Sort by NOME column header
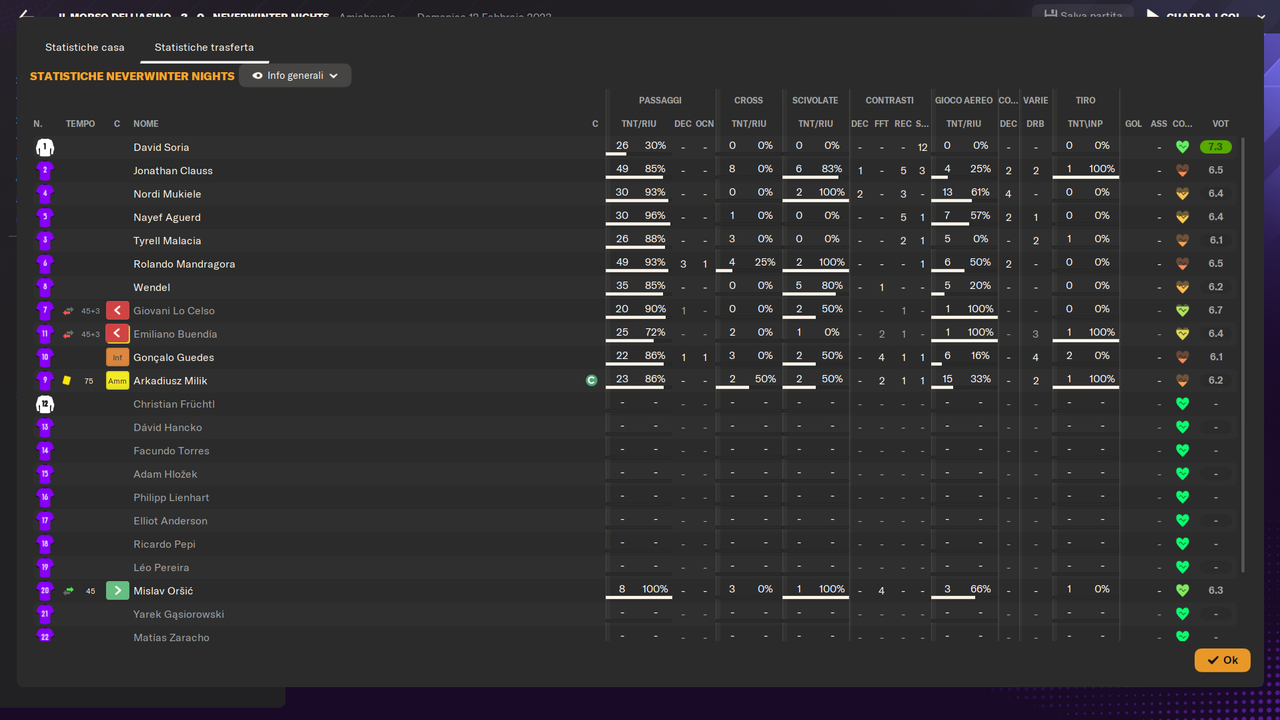Screen dimensions: 1280x720 coord(146,124)
